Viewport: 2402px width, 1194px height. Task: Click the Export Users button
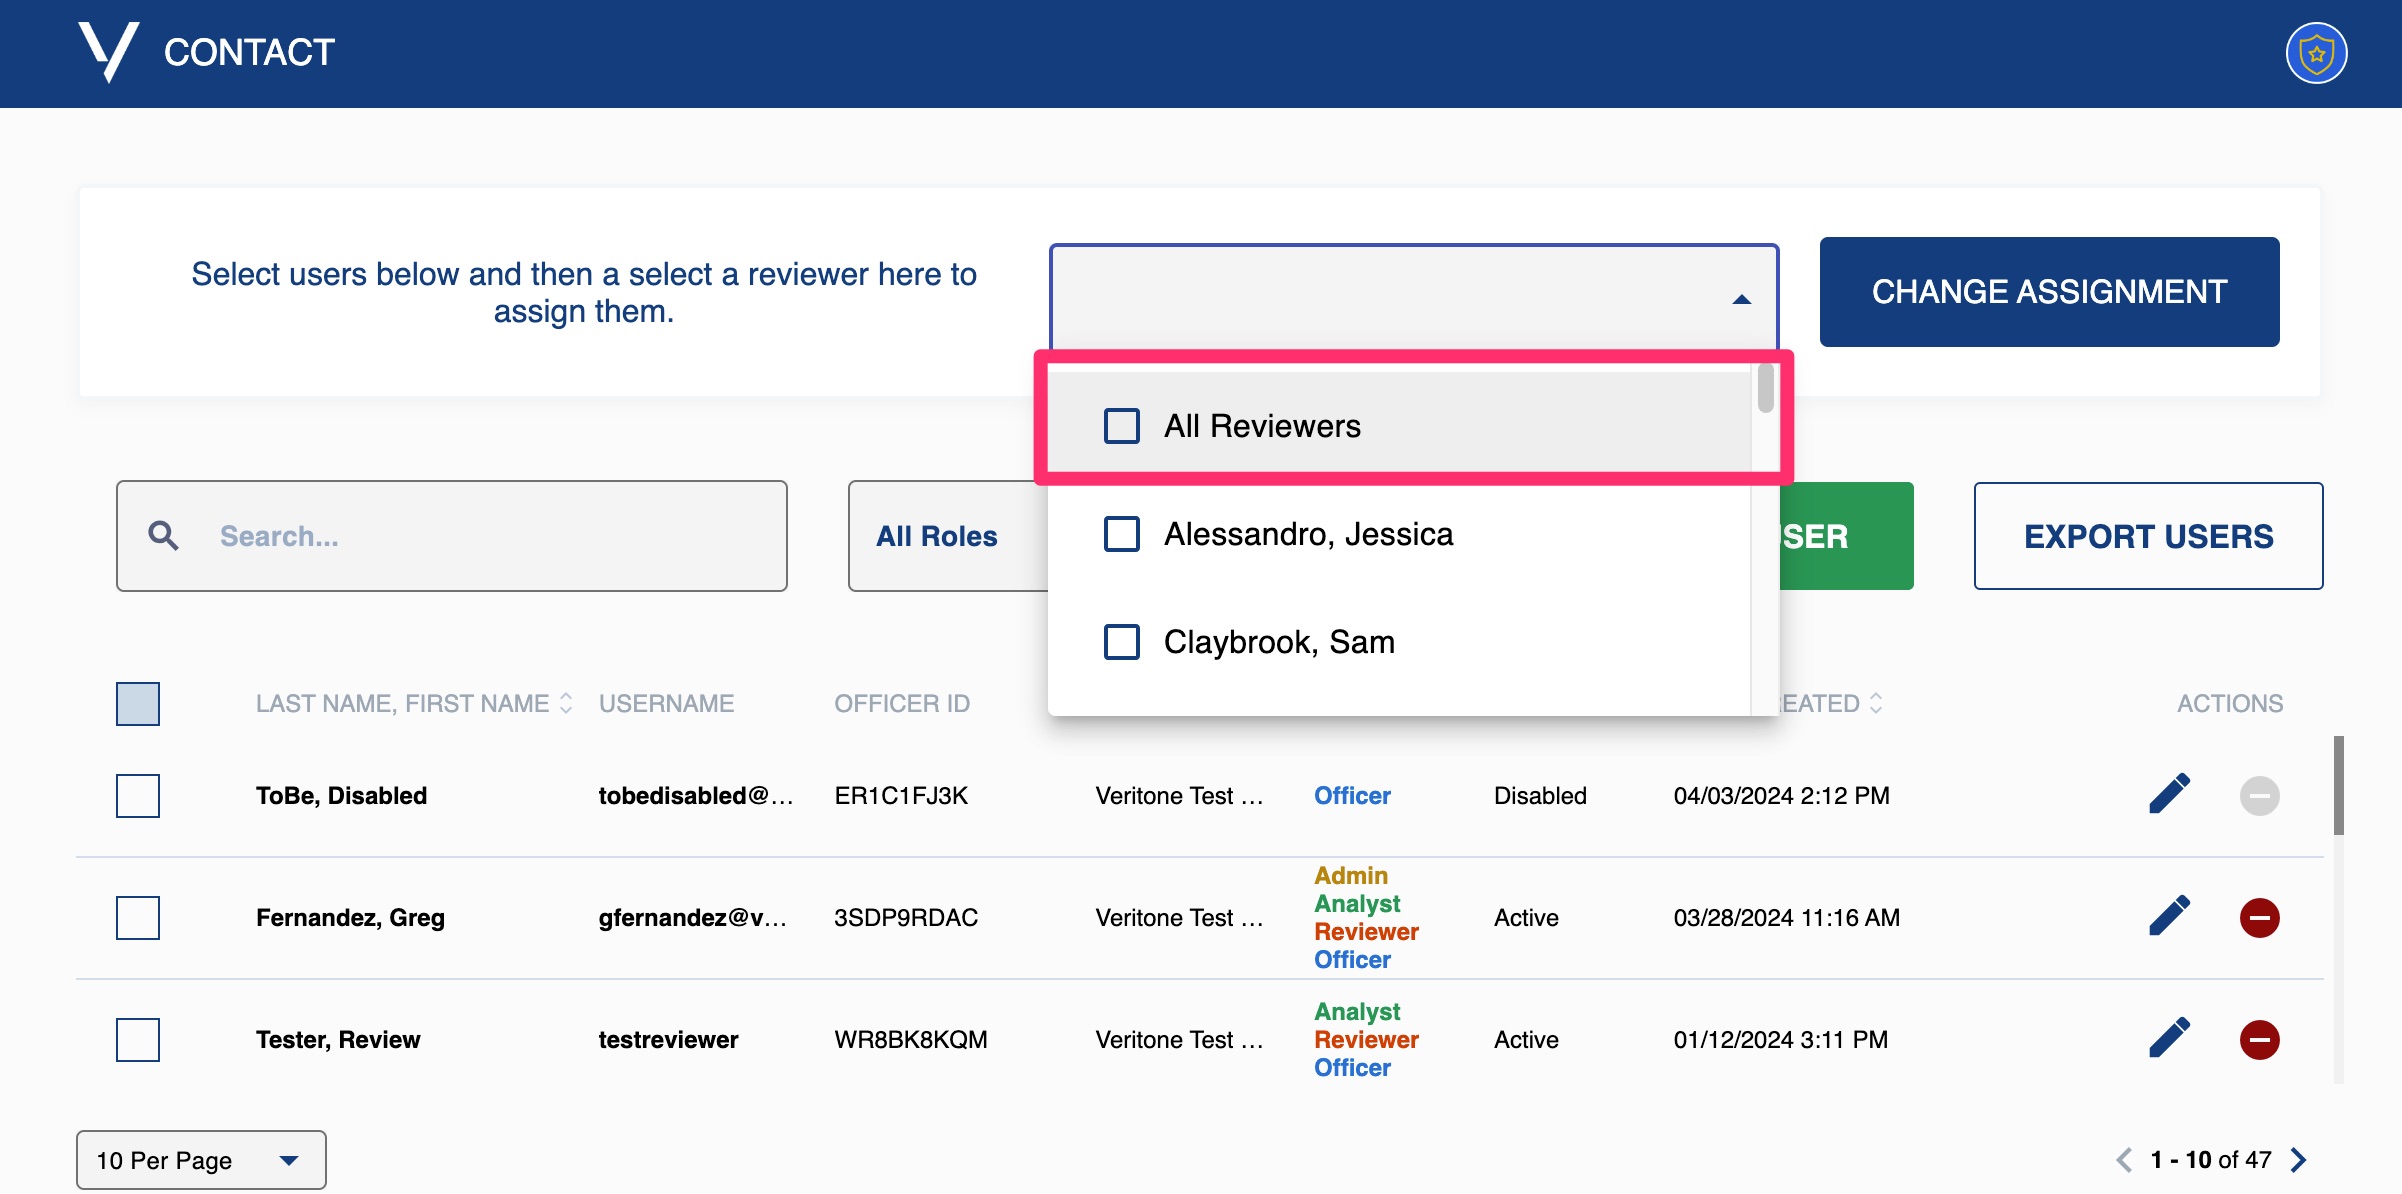[x=2148, y=536]
